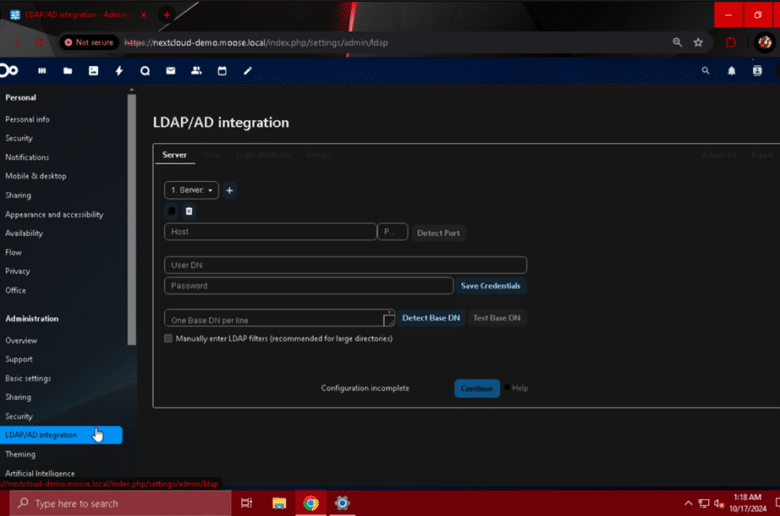Open the Advanced tab

(x=718, y=155)
